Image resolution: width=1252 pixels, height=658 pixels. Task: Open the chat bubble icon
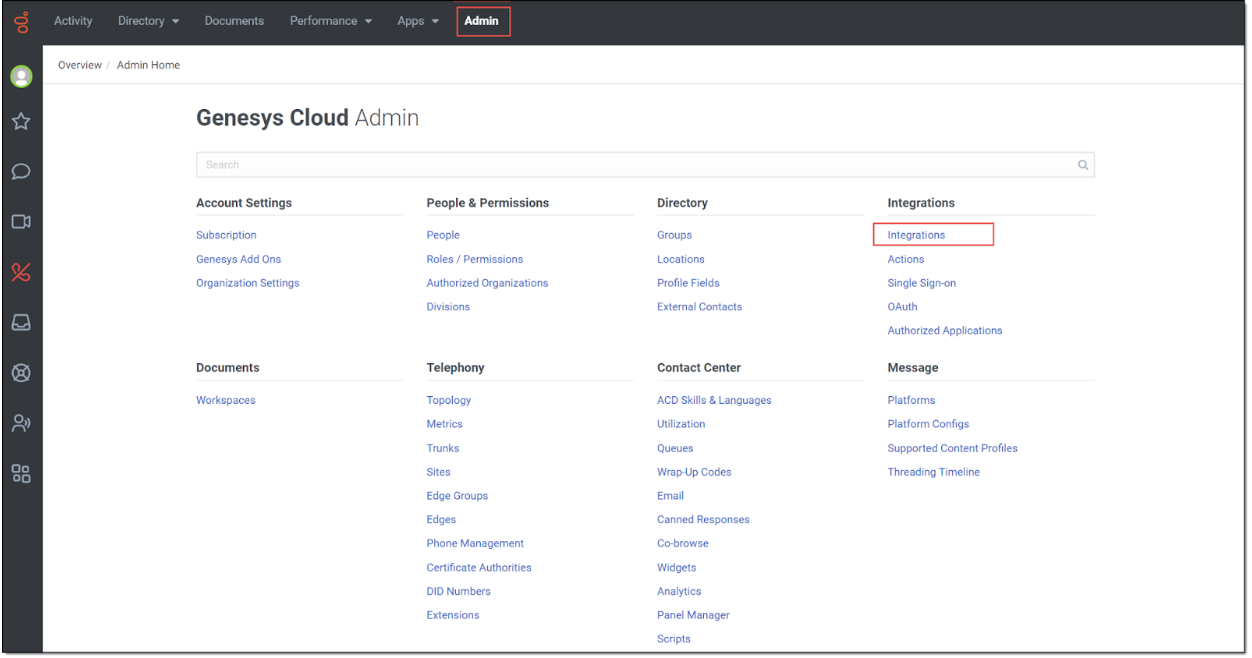point(21,171)
